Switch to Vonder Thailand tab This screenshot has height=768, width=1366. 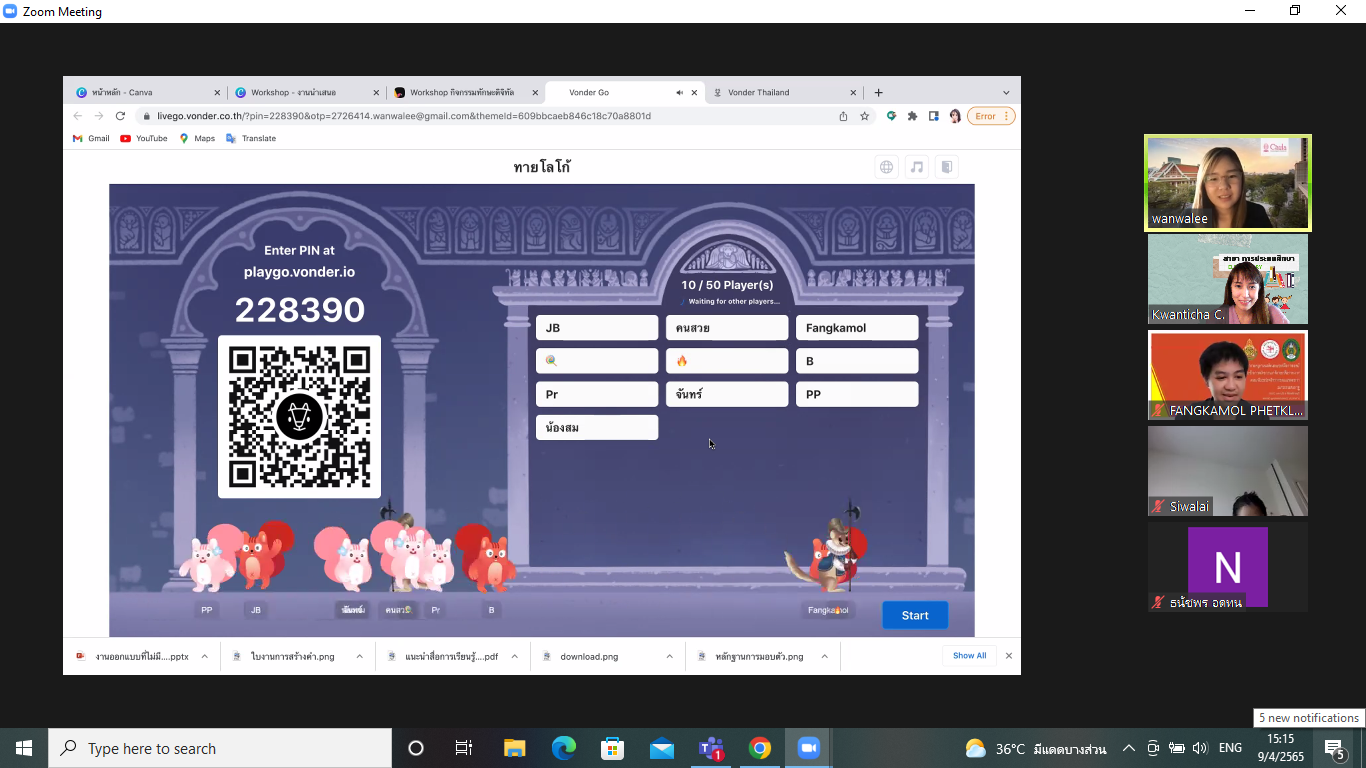click(x=784, y=92)
